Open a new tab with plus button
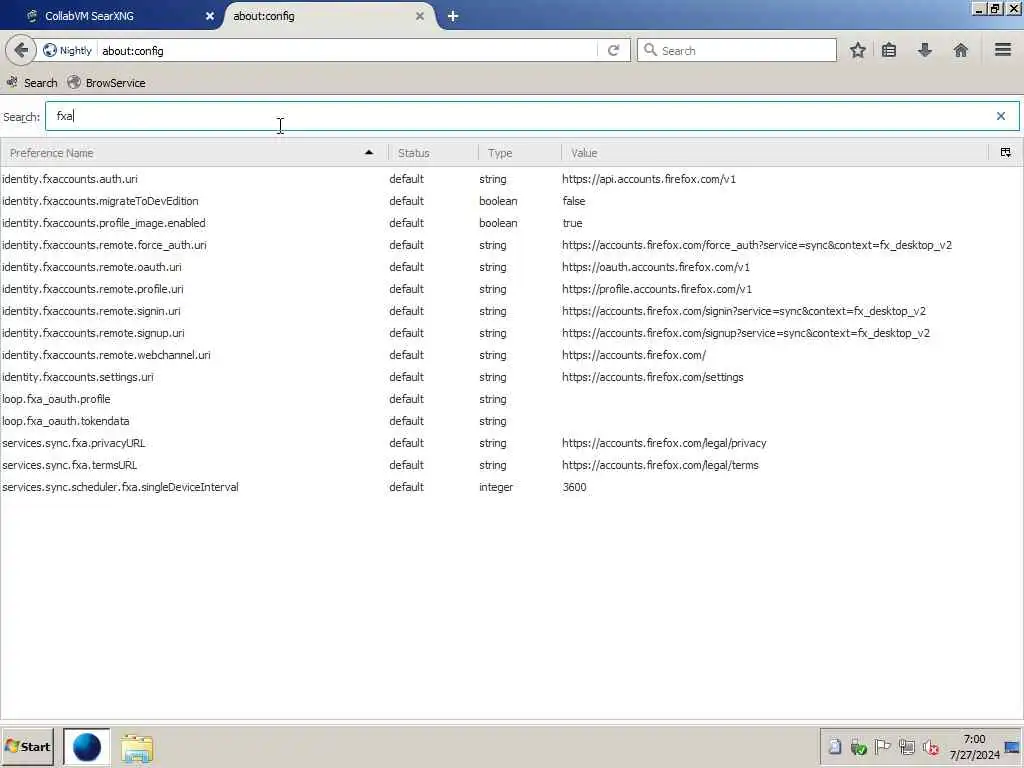This screenshot has width=1024, height=768. click(453, 16)
